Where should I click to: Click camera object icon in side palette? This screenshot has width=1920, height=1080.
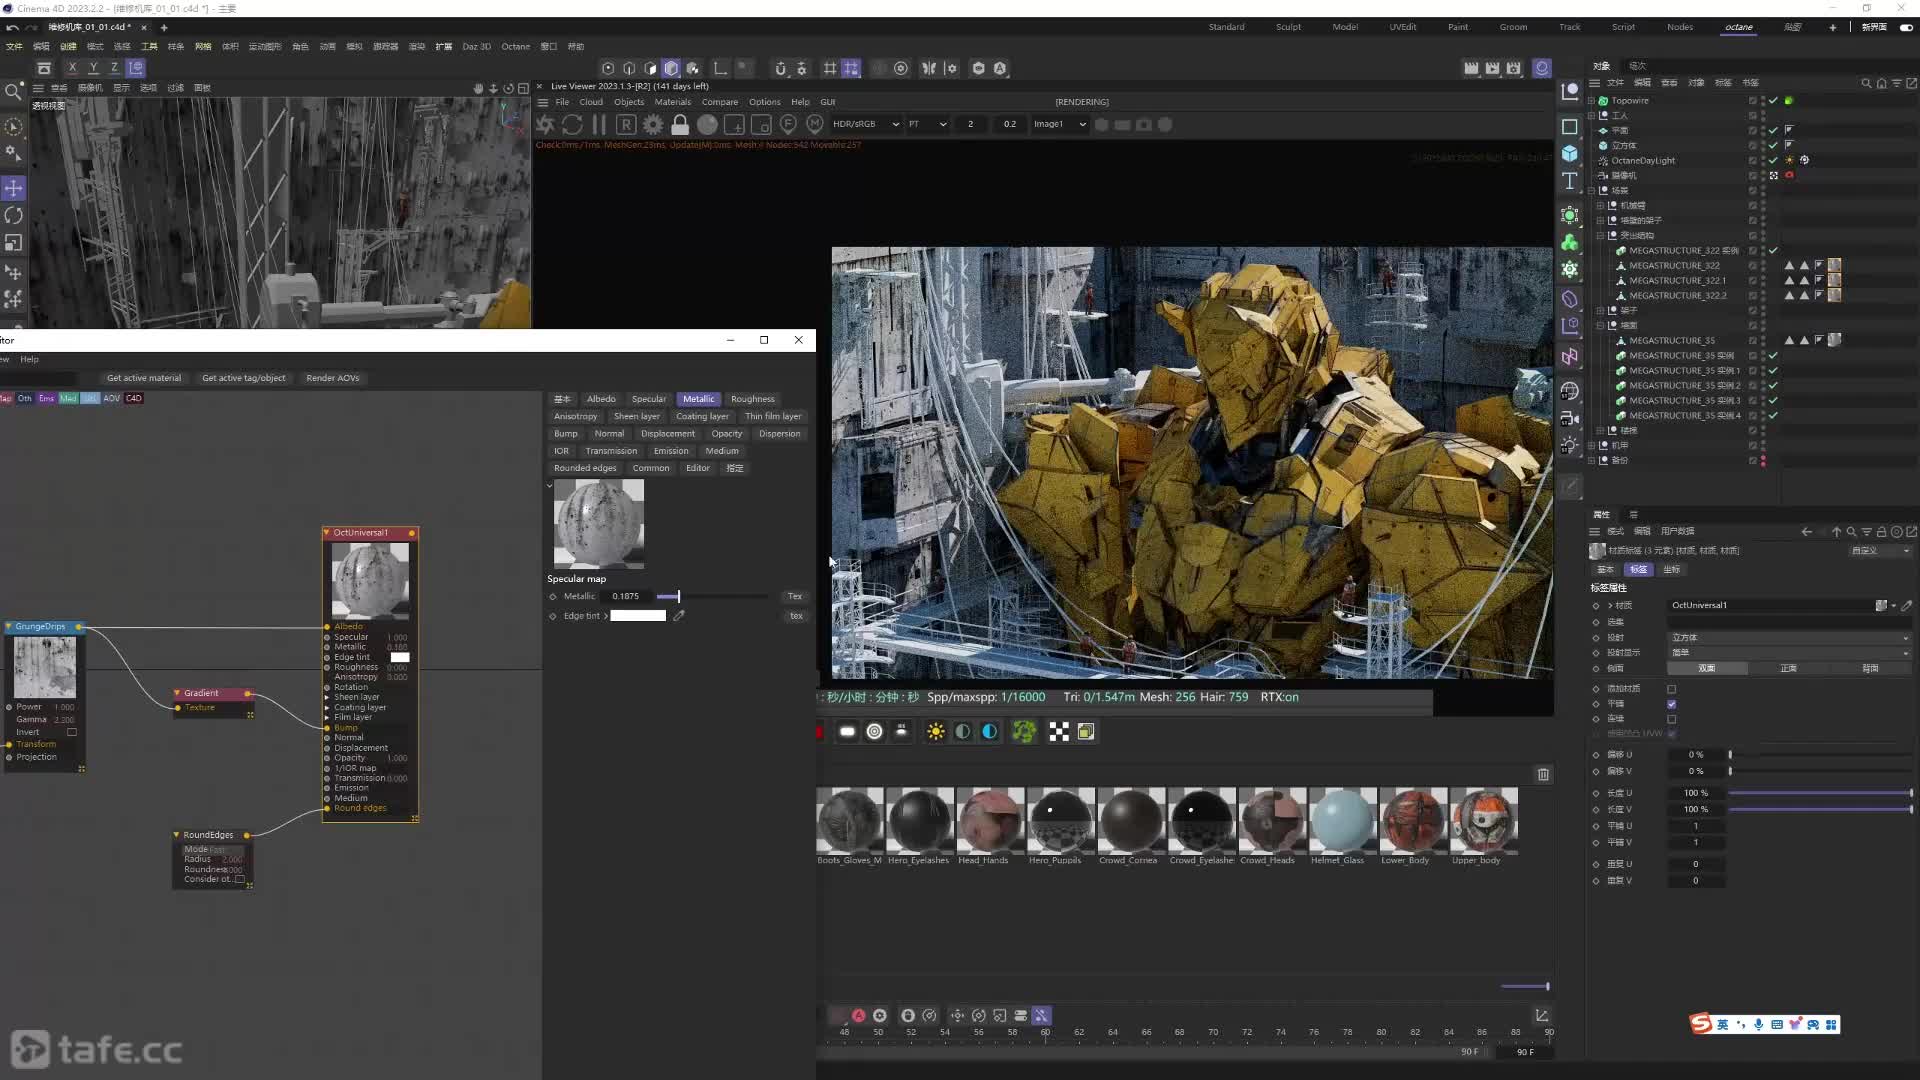[x=1570, y=419]
